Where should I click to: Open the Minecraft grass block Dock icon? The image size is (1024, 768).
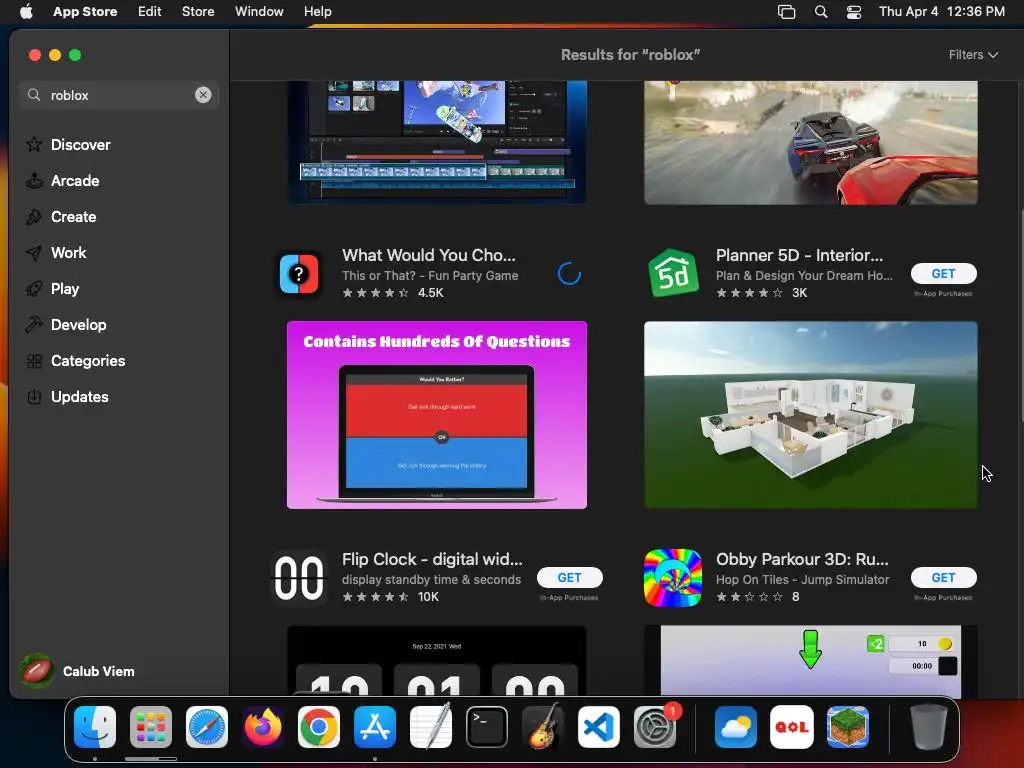[x=848, y=727]
